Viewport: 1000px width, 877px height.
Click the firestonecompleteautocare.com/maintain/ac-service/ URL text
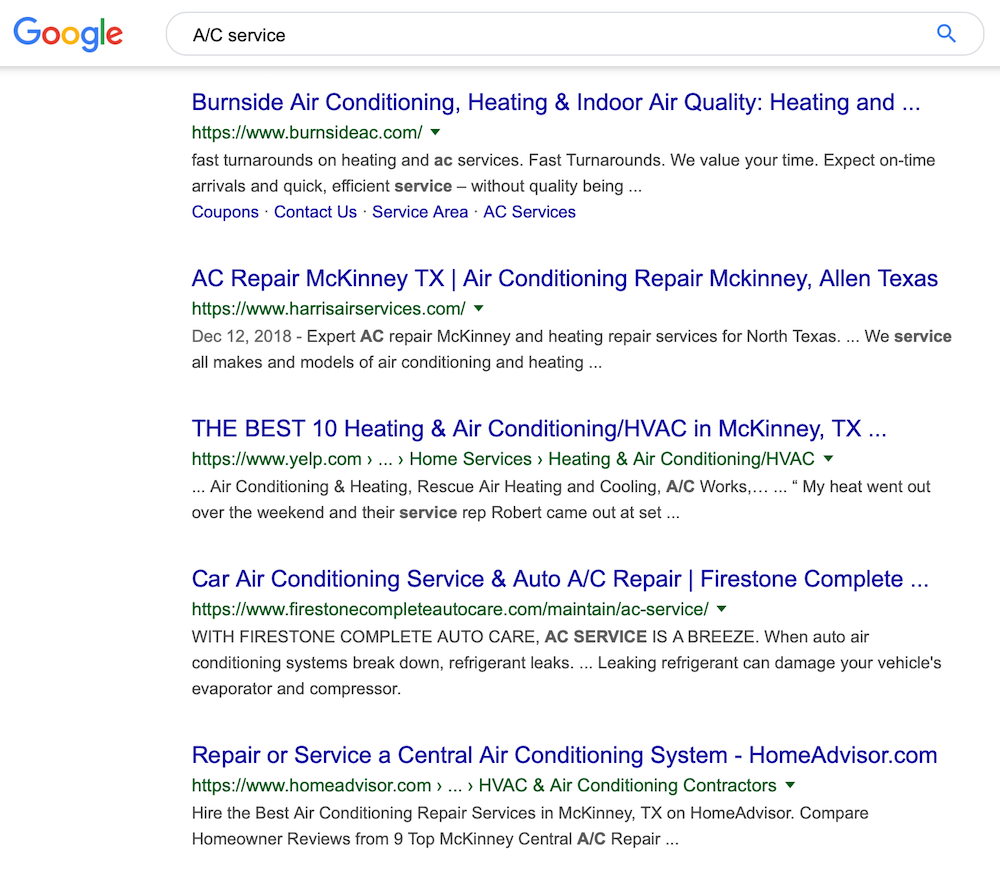[450, 609]
